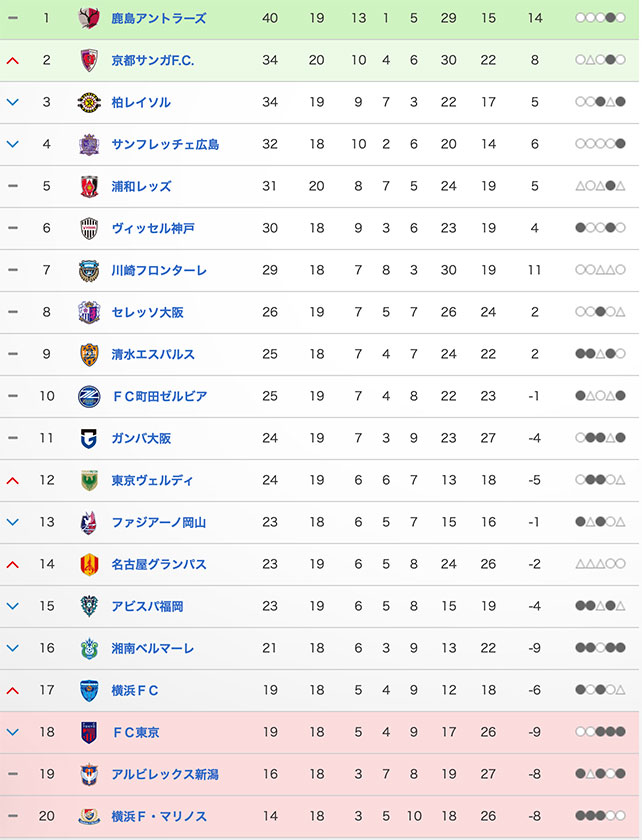Click the Kashiwa Reysol yellow-black crest
This screenshot has width=642, height=840.
[x=89, y=102]
